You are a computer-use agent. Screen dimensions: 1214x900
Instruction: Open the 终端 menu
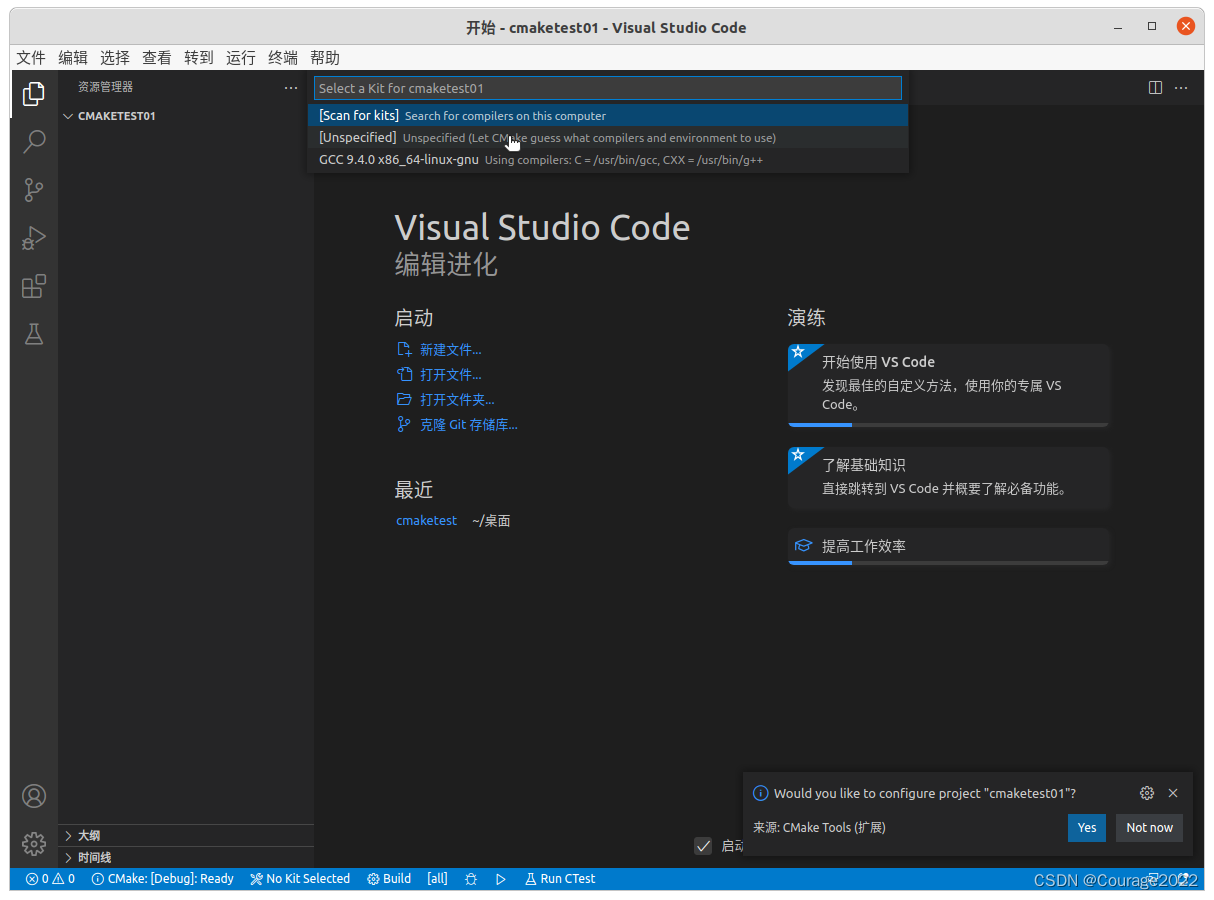click(x=283, y=58)
